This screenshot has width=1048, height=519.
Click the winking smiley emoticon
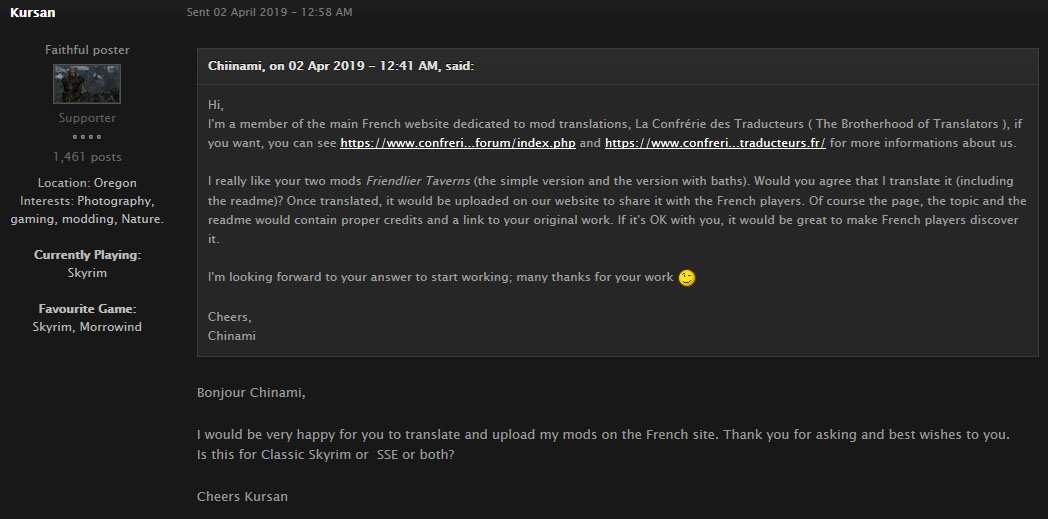(686, 278)
